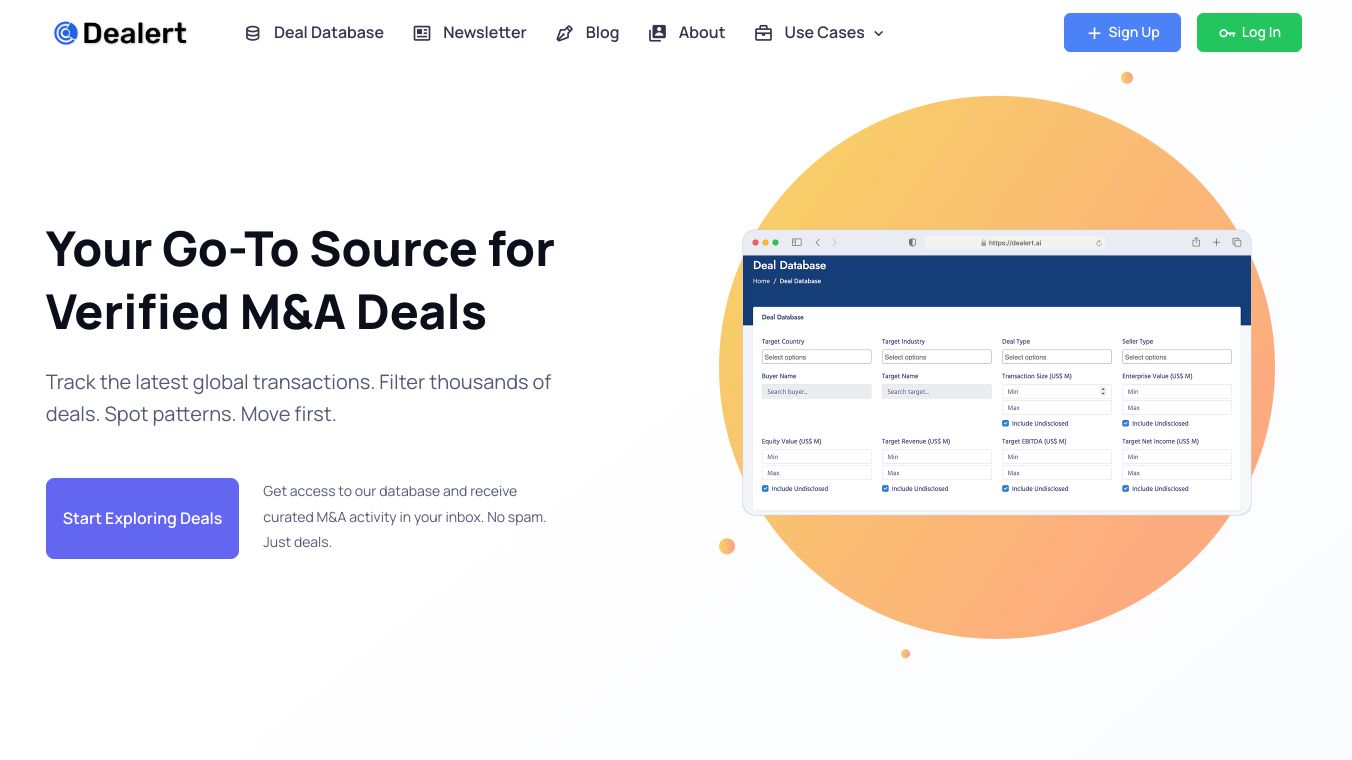Click the shield privacy icon in mock browser
The height and width of the screenshot is (760, 1352).
912,242
